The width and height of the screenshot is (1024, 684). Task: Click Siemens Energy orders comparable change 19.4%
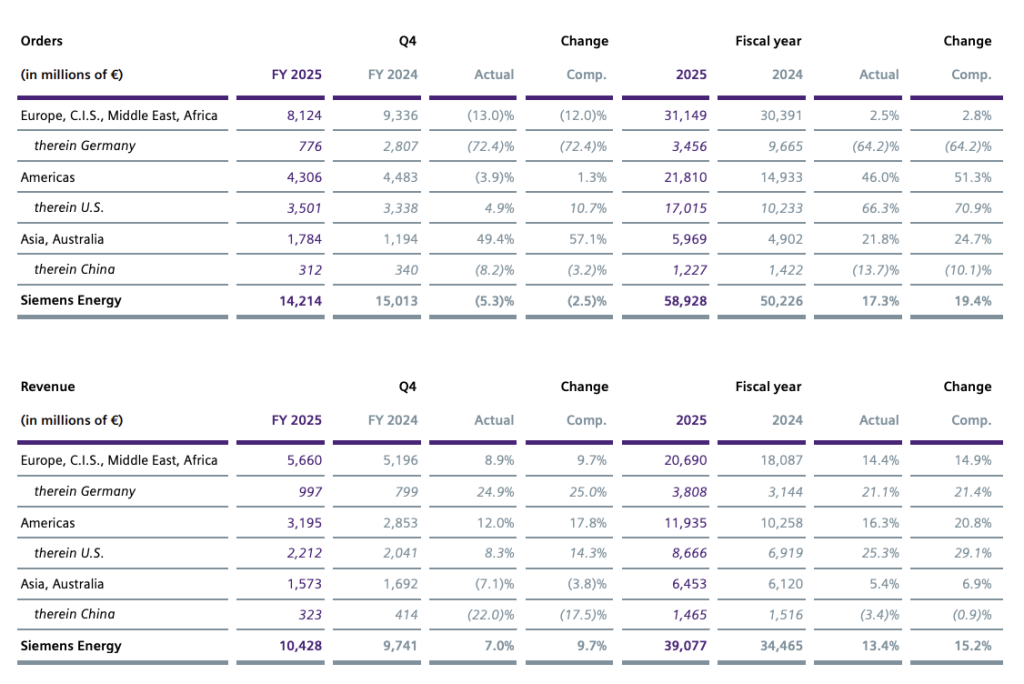coord(972,300)
